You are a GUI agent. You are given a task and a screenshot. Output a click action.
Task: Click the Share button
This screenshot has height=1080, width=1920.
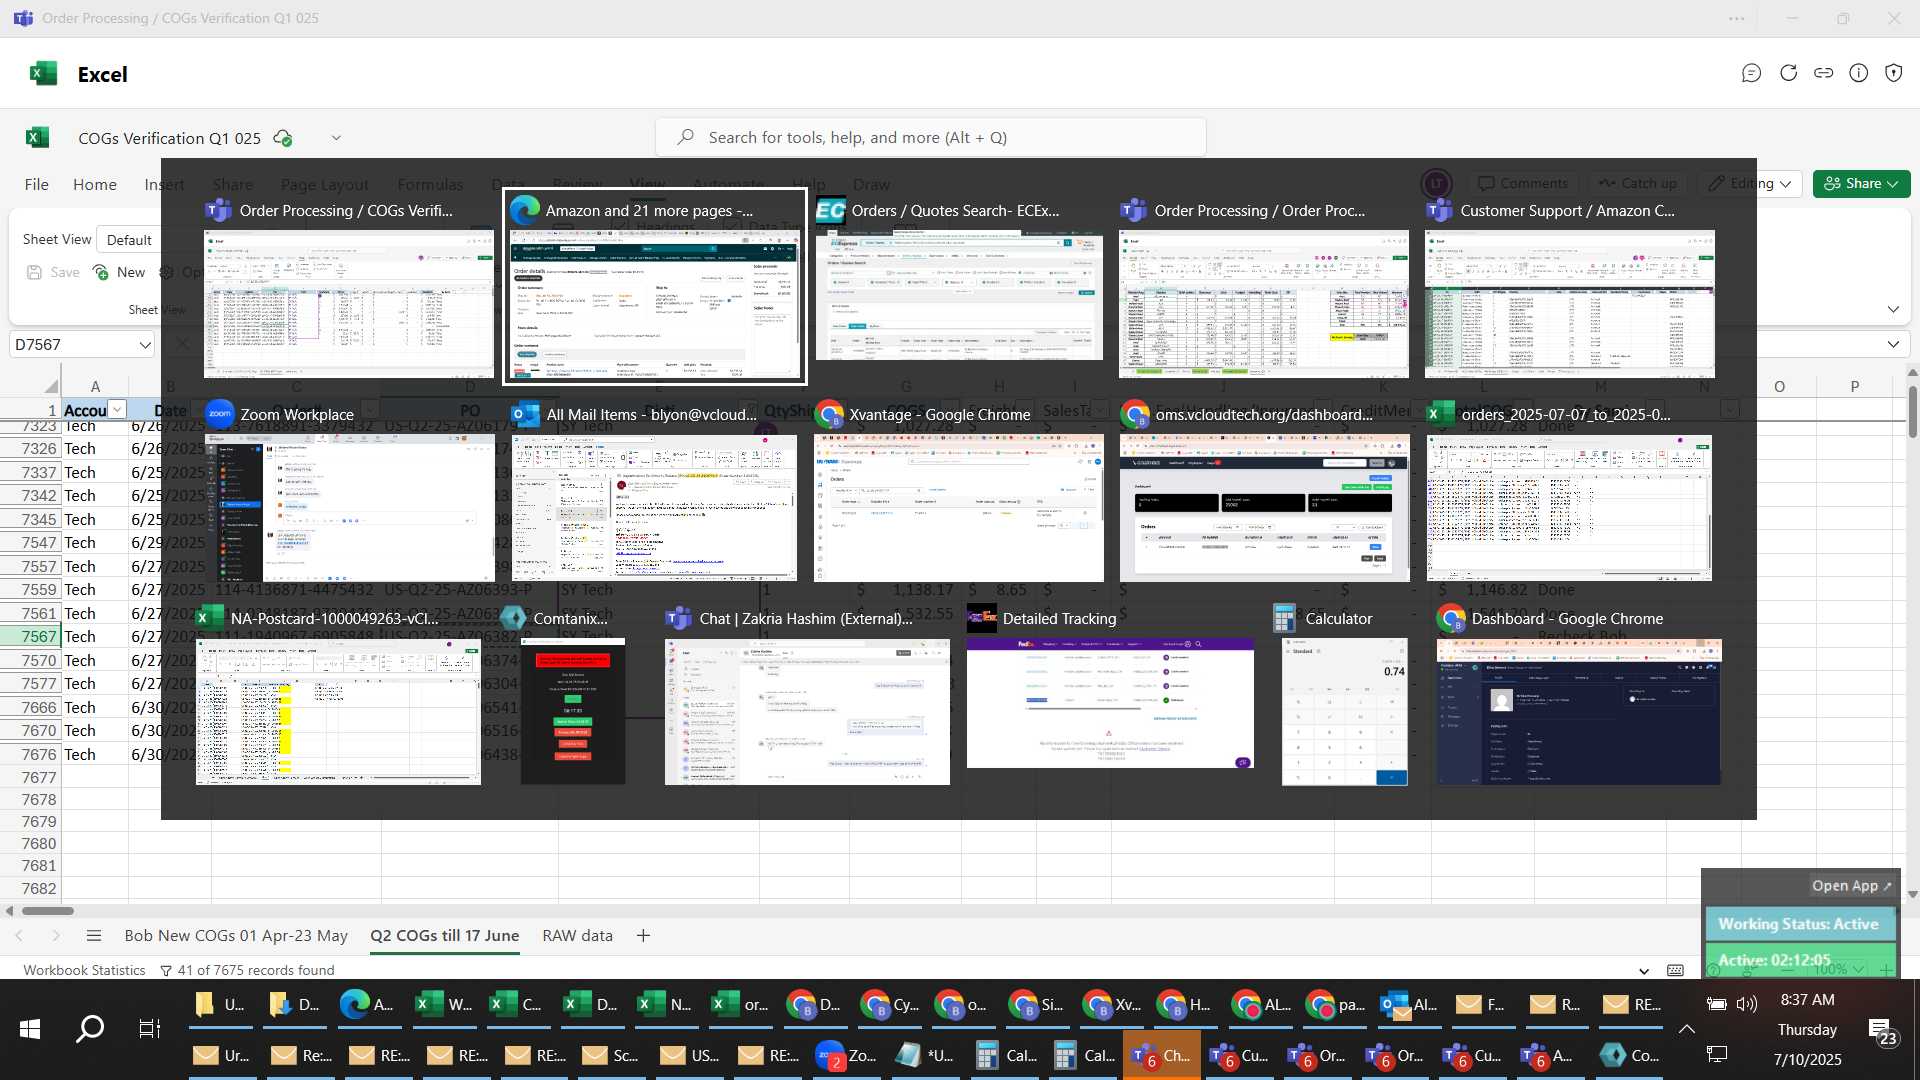[1861, 184]
